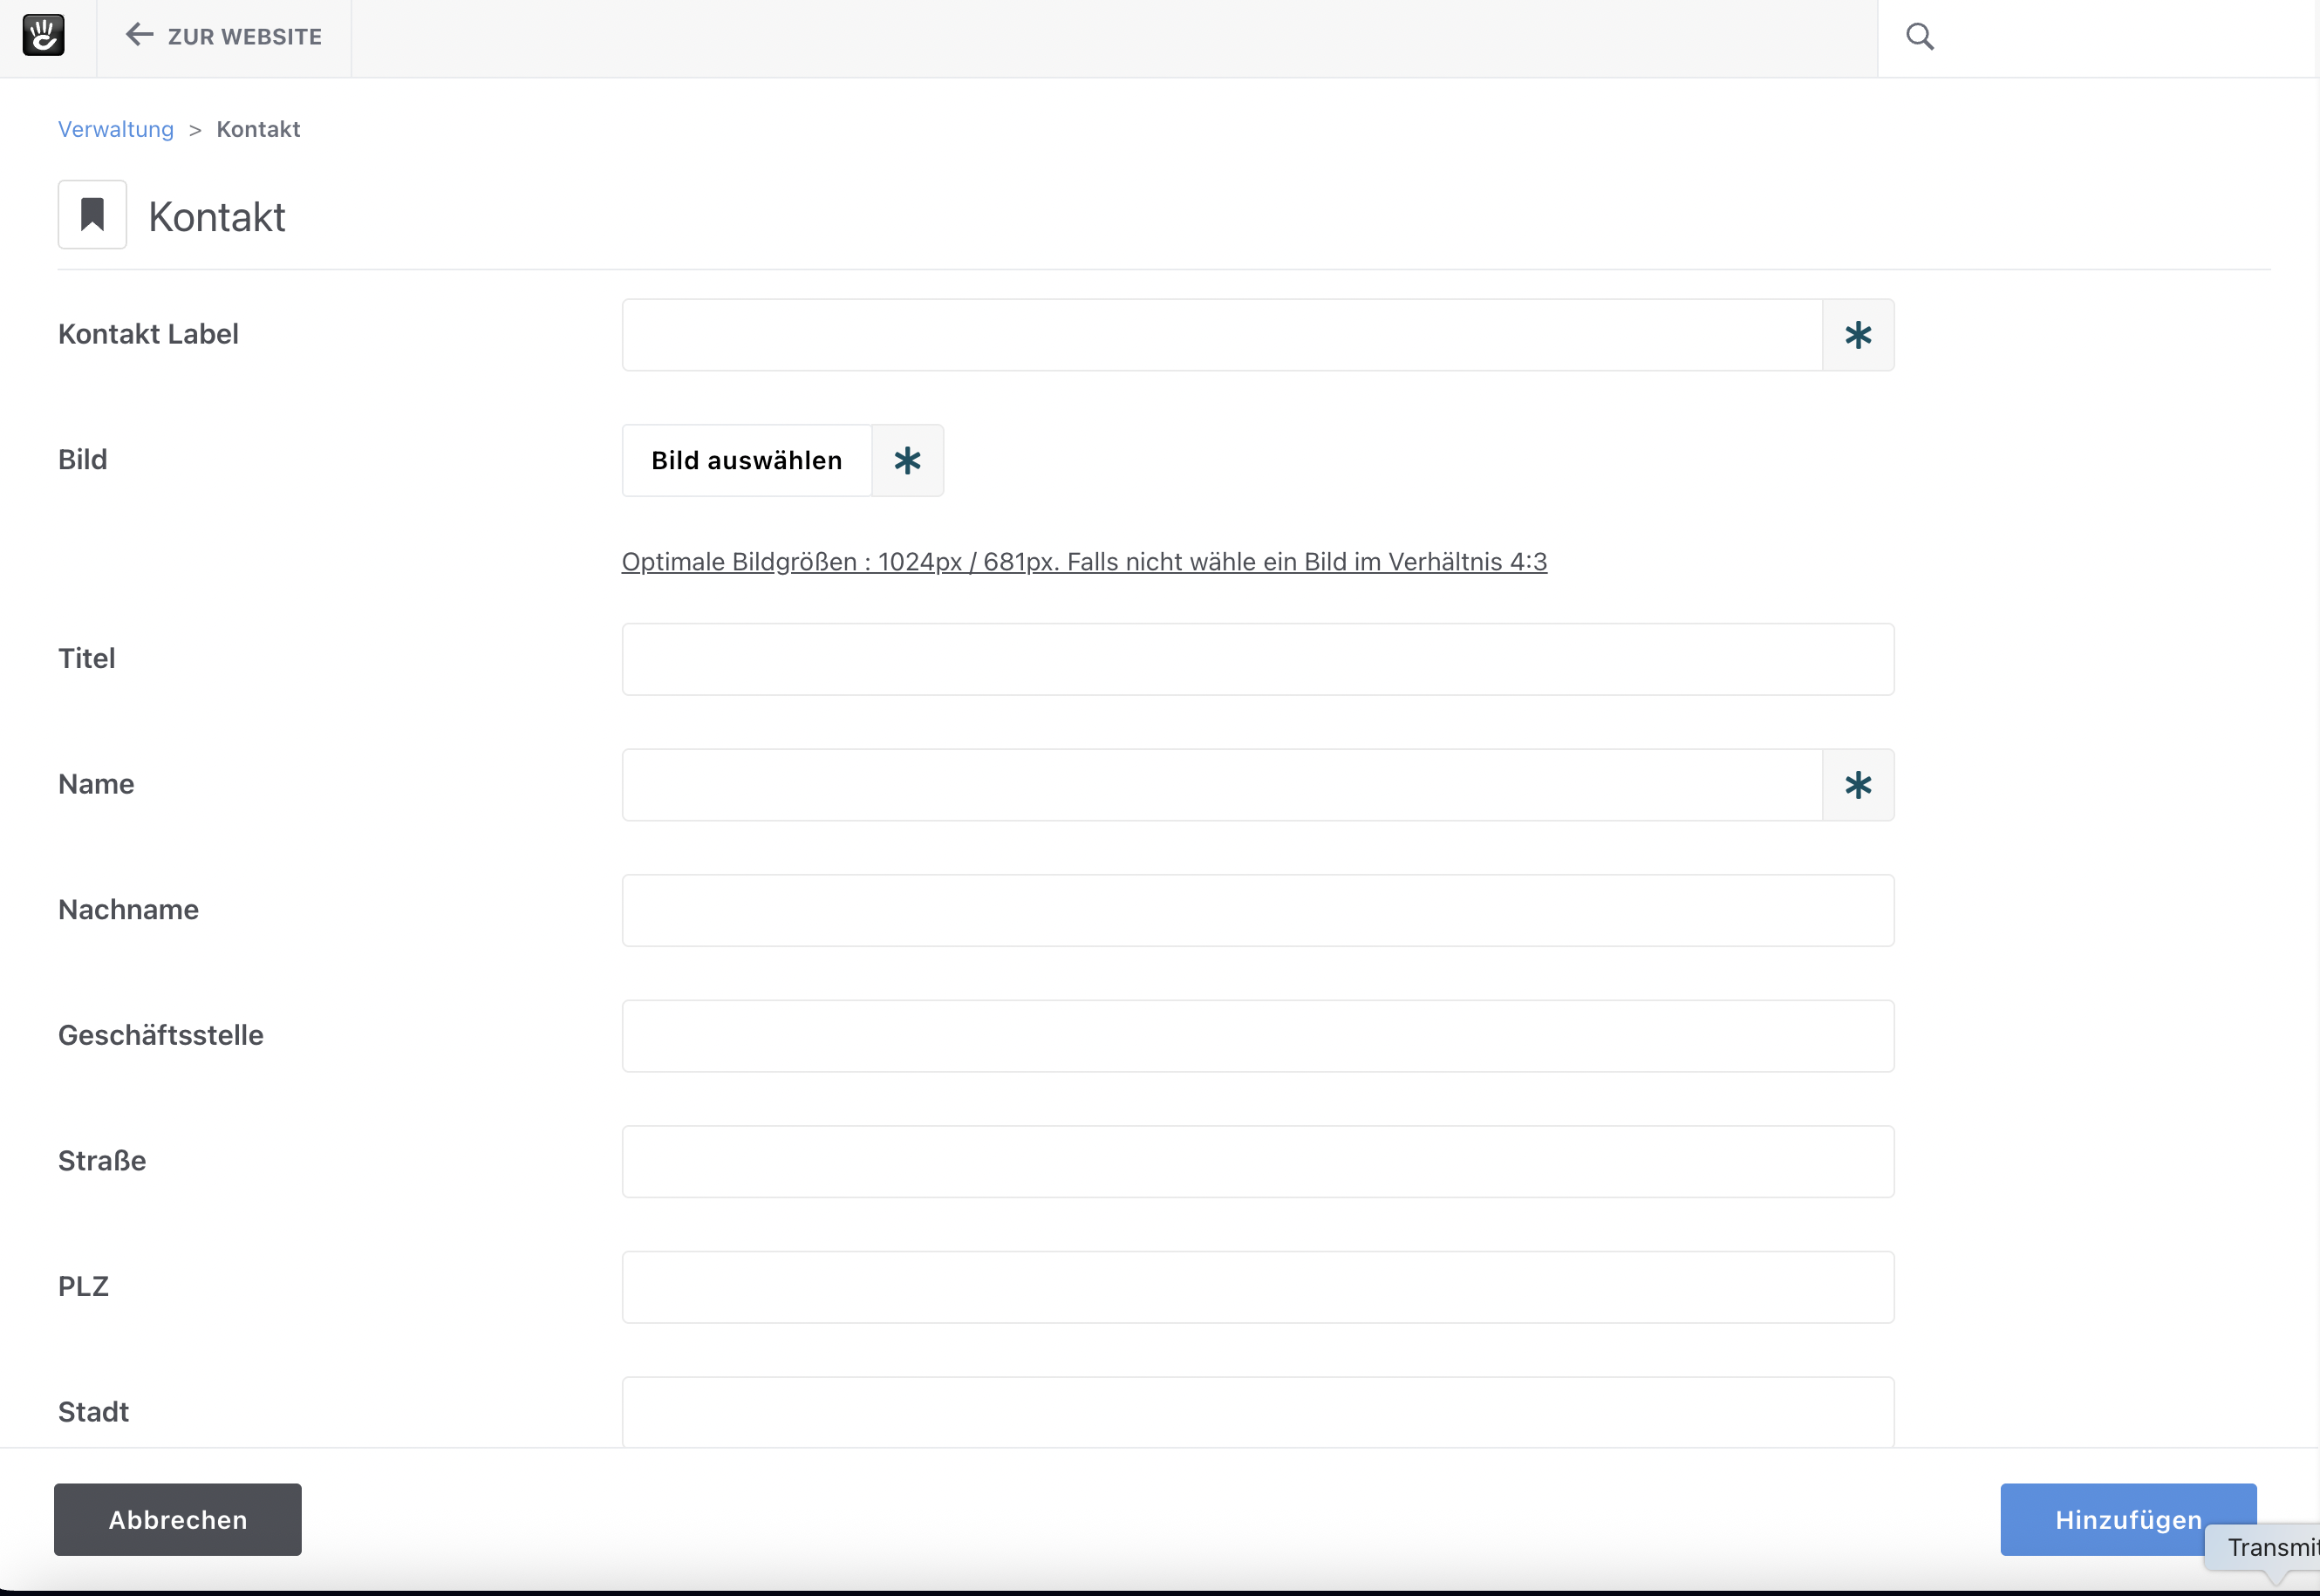The image size is (2320, 1596).
Task: Click the asterisk icon on Kontakt Label field
Action: coord(1858,335)
